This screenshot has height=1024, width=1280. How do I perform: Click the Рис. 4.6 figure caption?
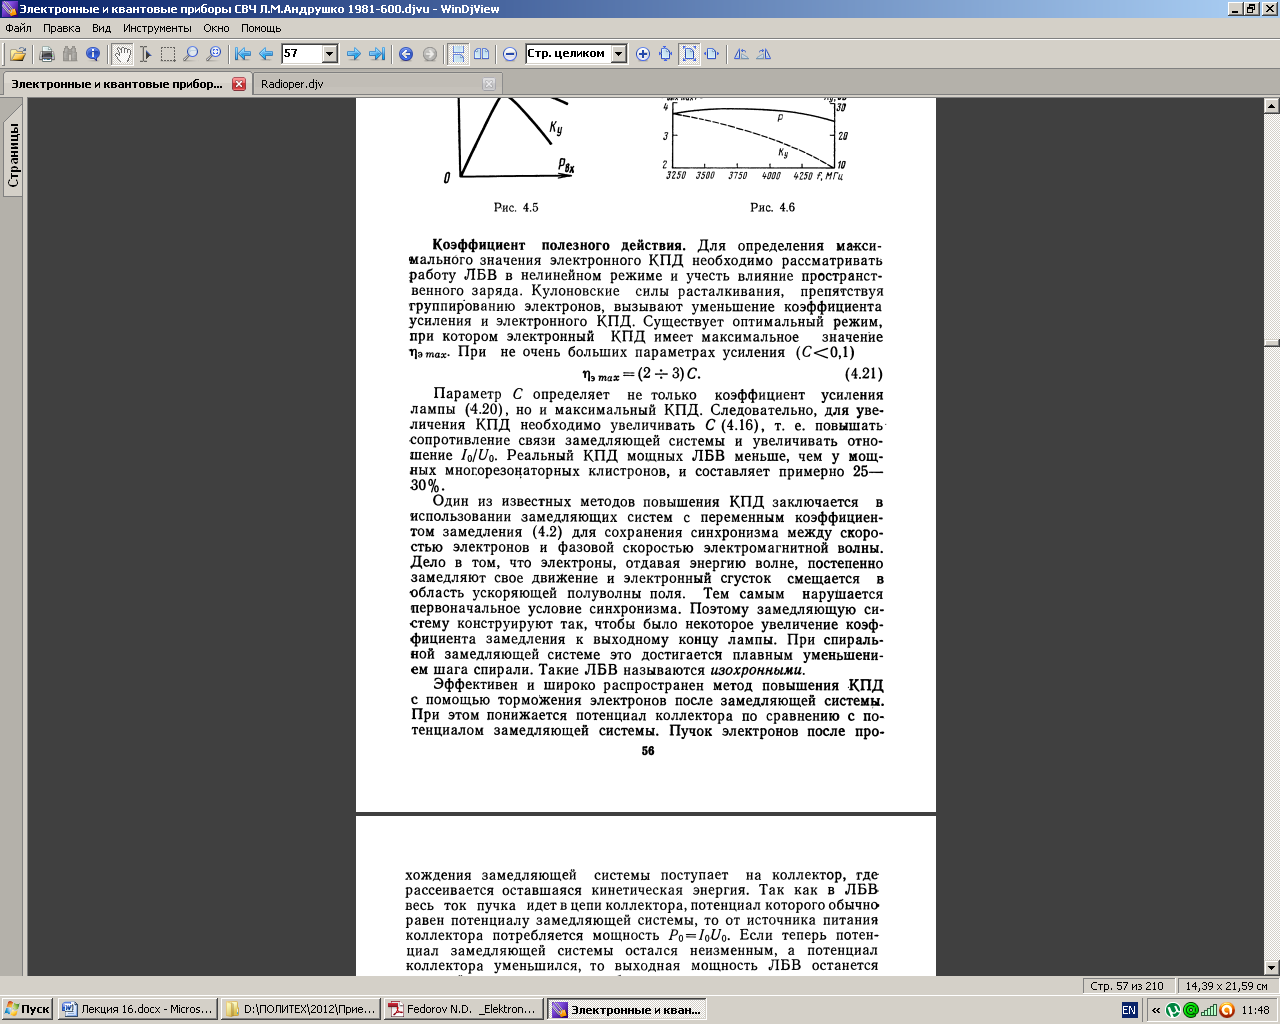tap(773, 208)
